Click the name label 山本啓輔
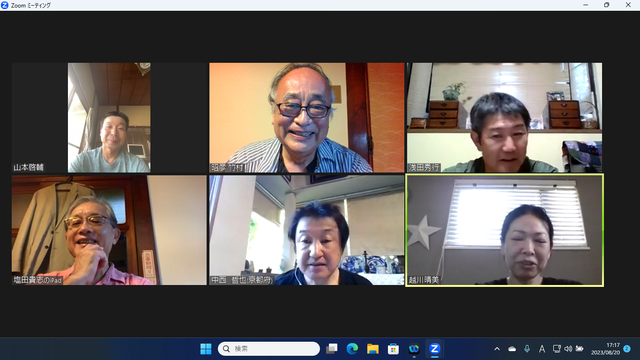 tap(28, 167)
